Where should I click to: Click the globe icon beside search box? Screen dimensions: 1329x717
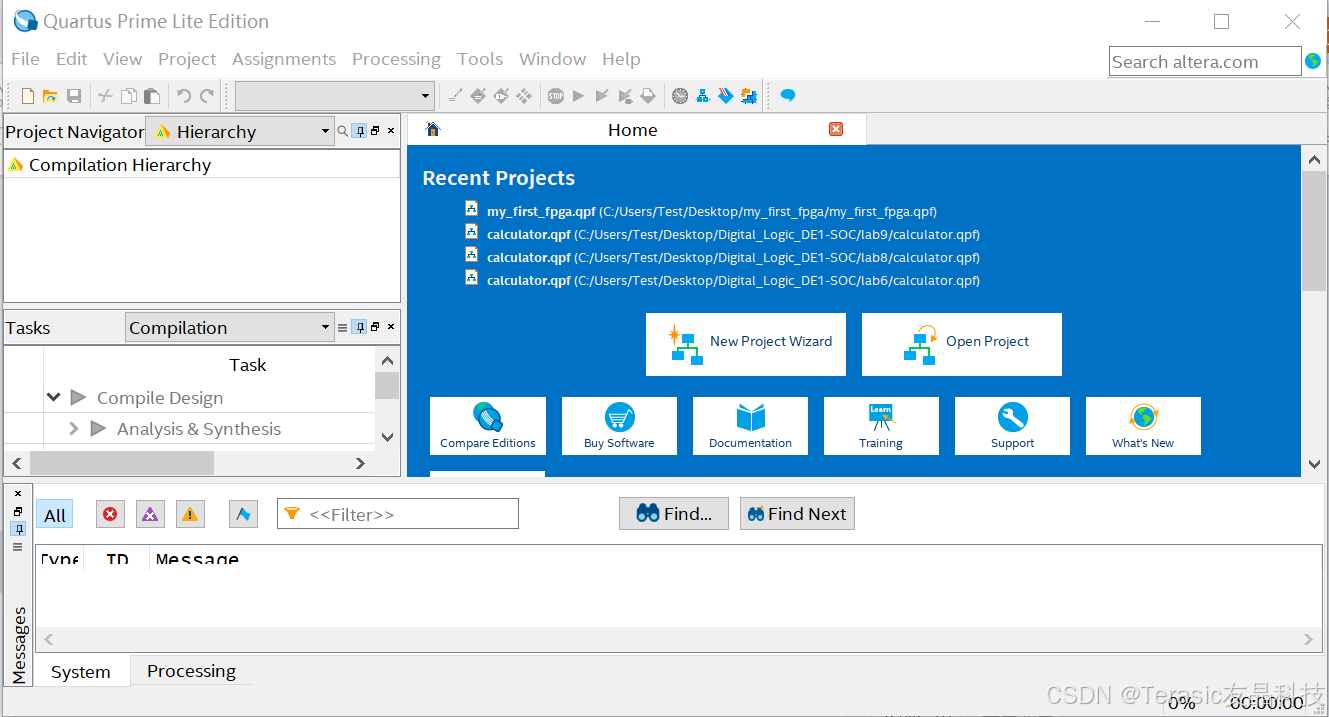(x=1313, y=61)
